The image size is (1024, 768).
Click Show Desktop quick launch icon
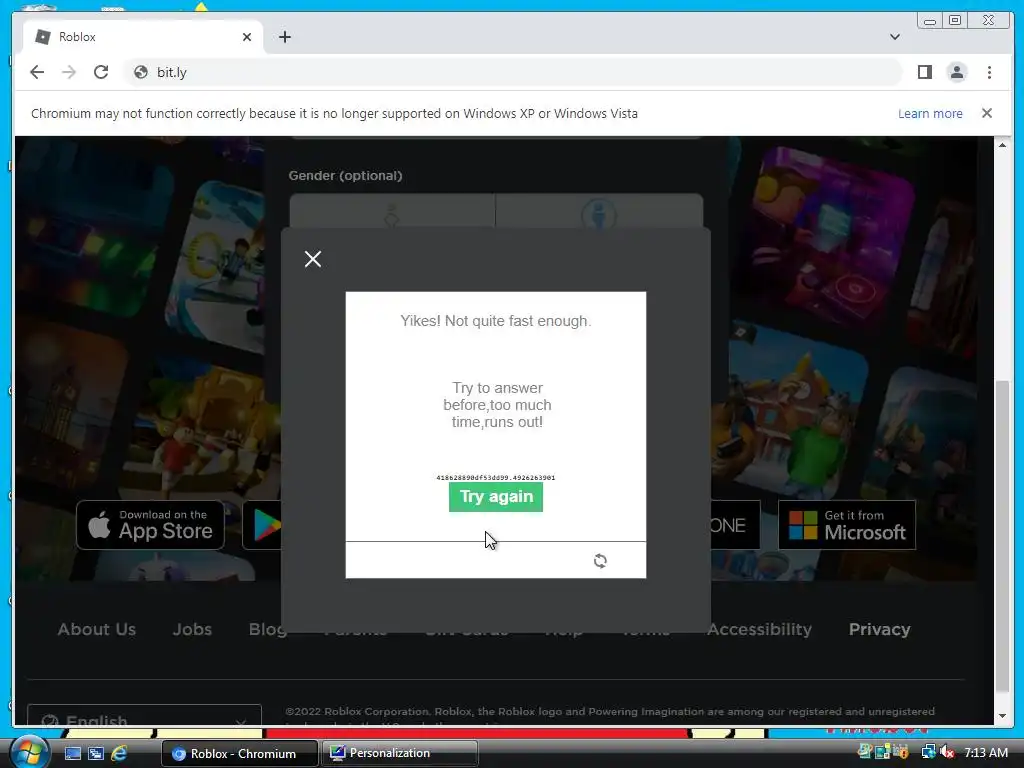tap(73, 754)
